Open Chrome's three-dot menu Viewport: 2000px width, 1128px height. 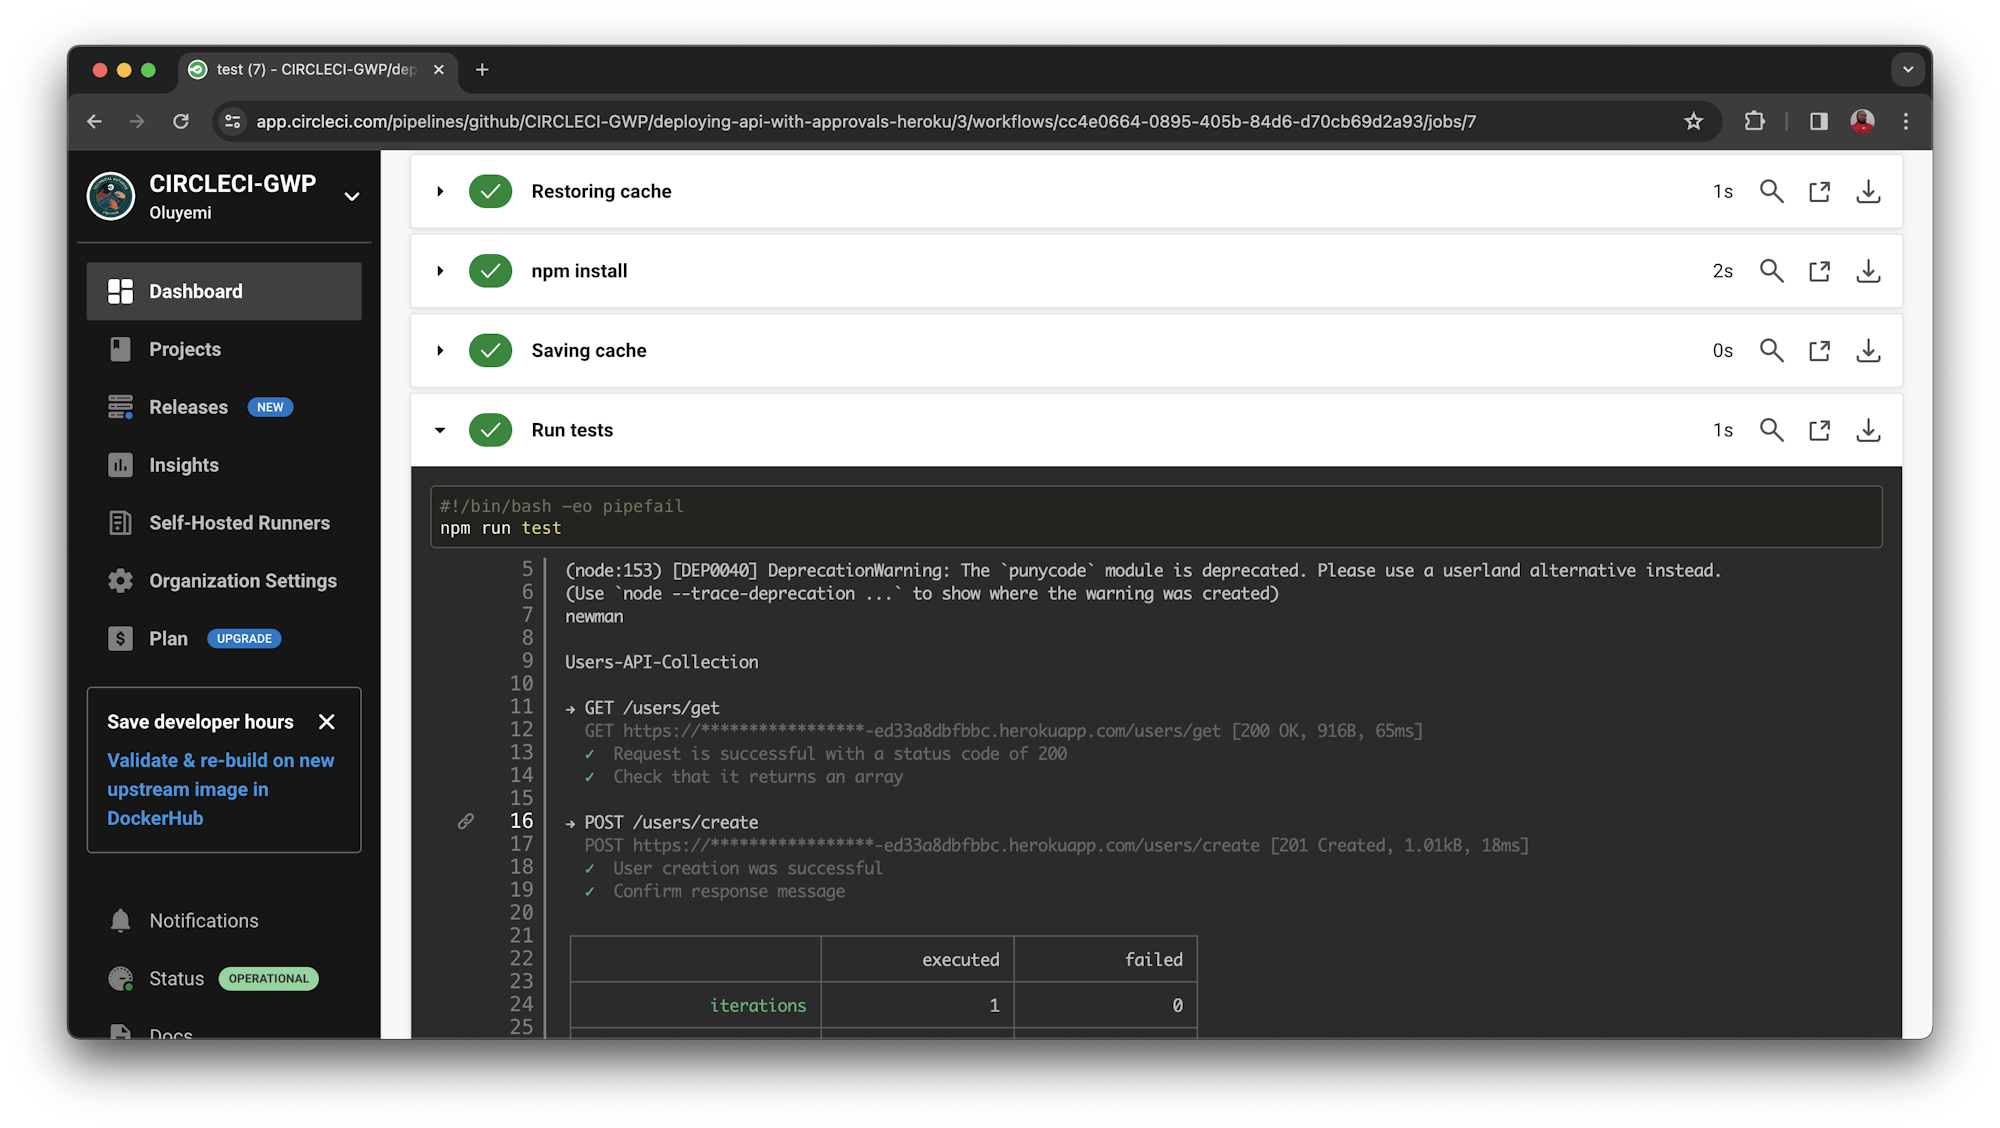[1906, 121]
